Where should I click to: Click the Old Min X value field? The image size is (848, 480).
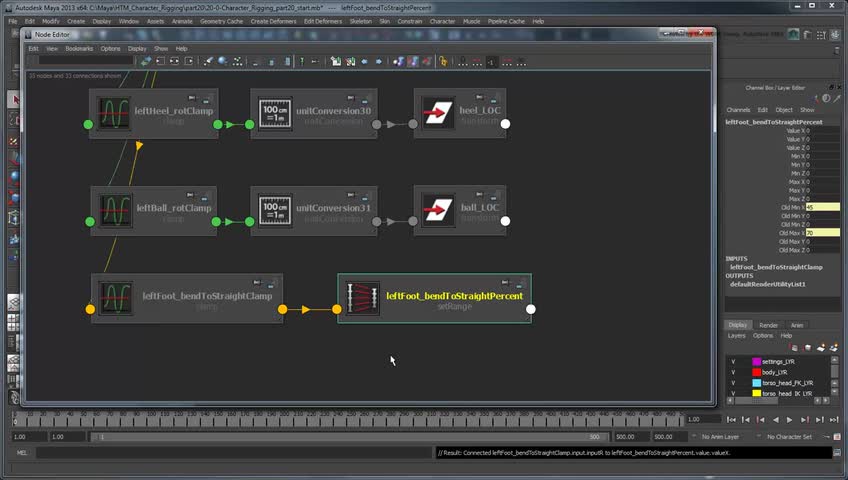823,207
